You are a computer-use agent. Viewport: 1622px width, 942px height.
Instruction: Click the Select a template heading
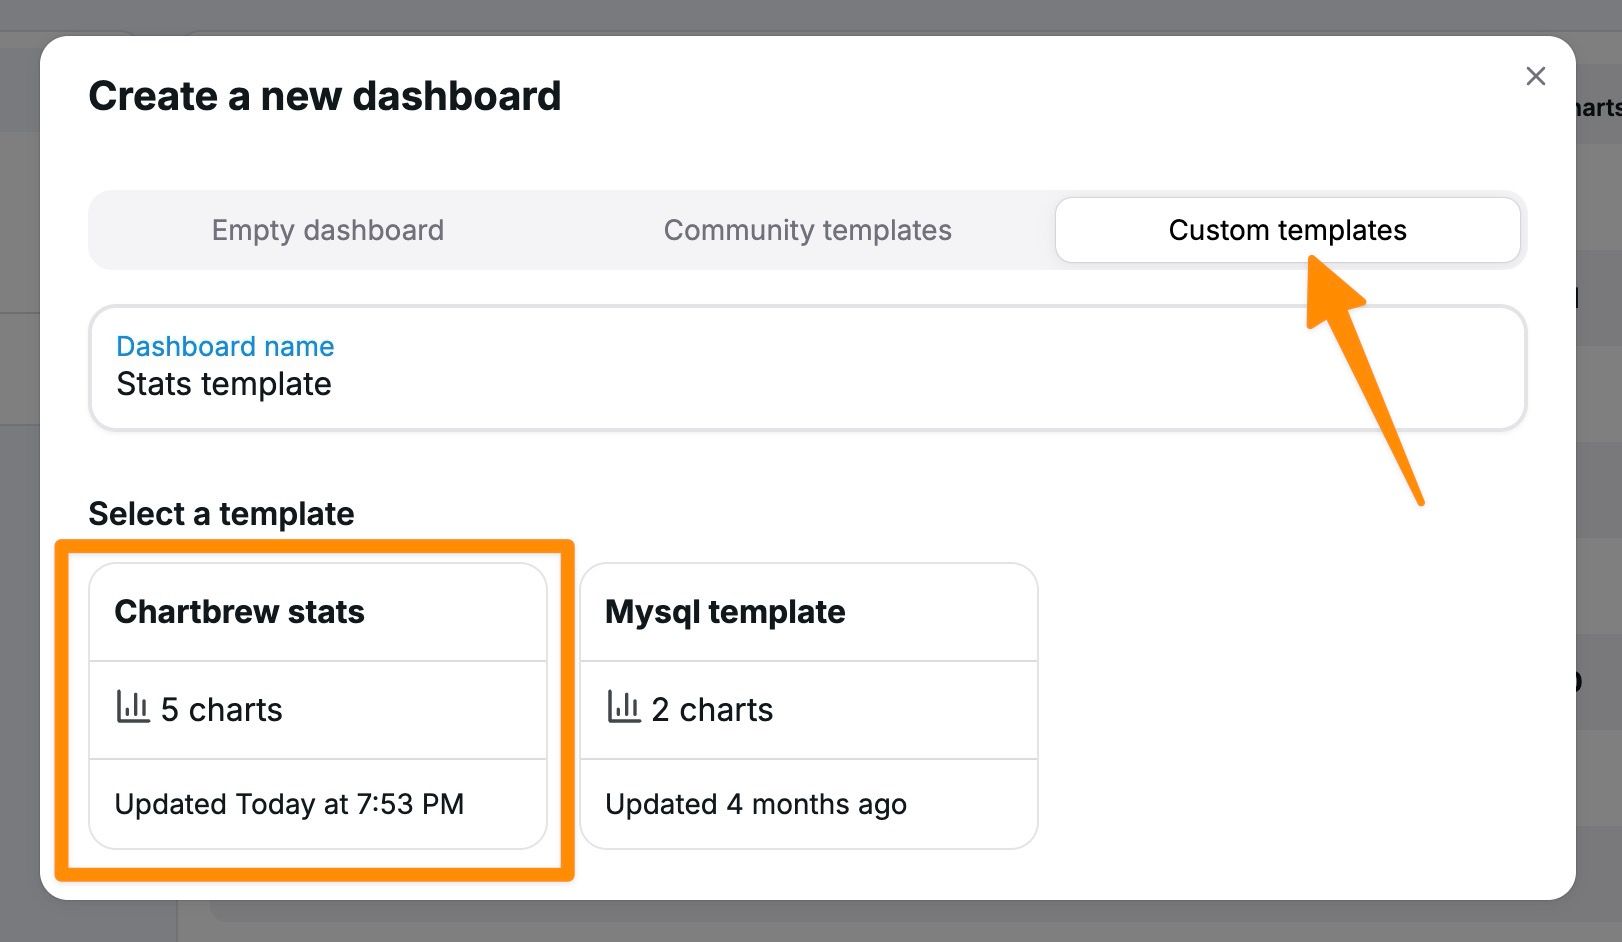pyautogui.click(x=221, y=513)
